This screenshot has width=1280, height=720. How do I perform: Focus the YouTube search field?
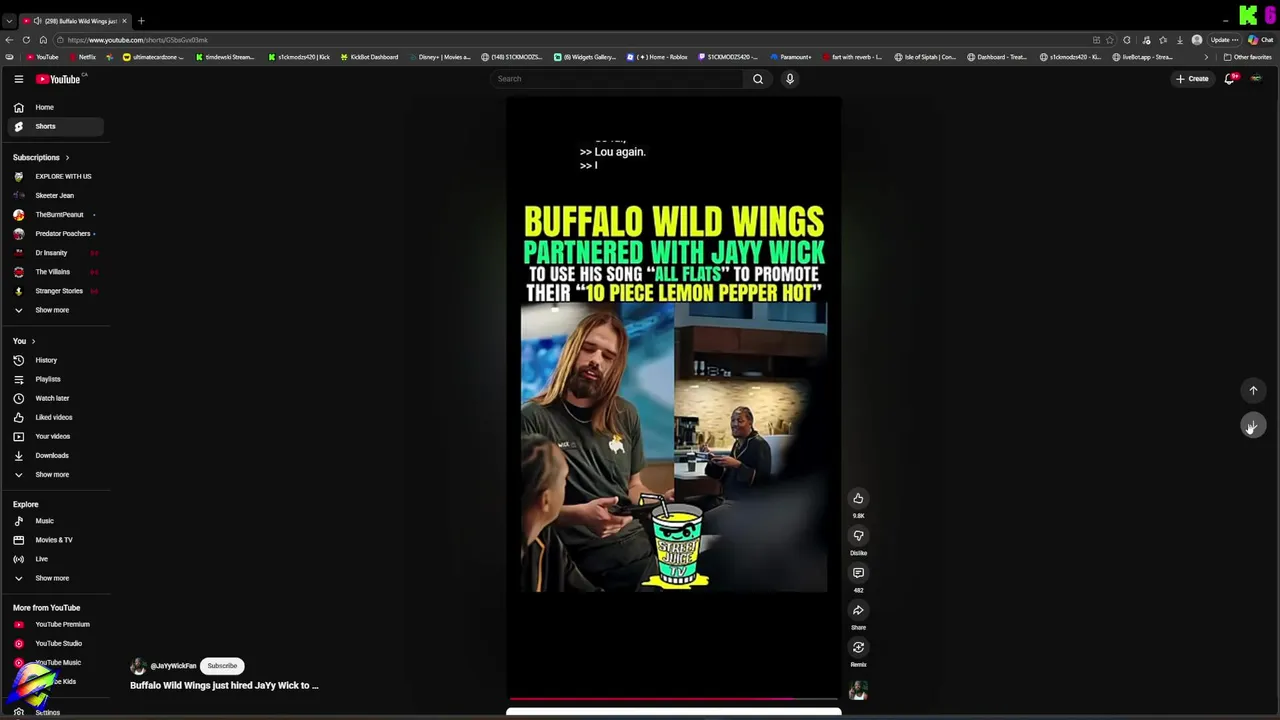tap(618, 79)
